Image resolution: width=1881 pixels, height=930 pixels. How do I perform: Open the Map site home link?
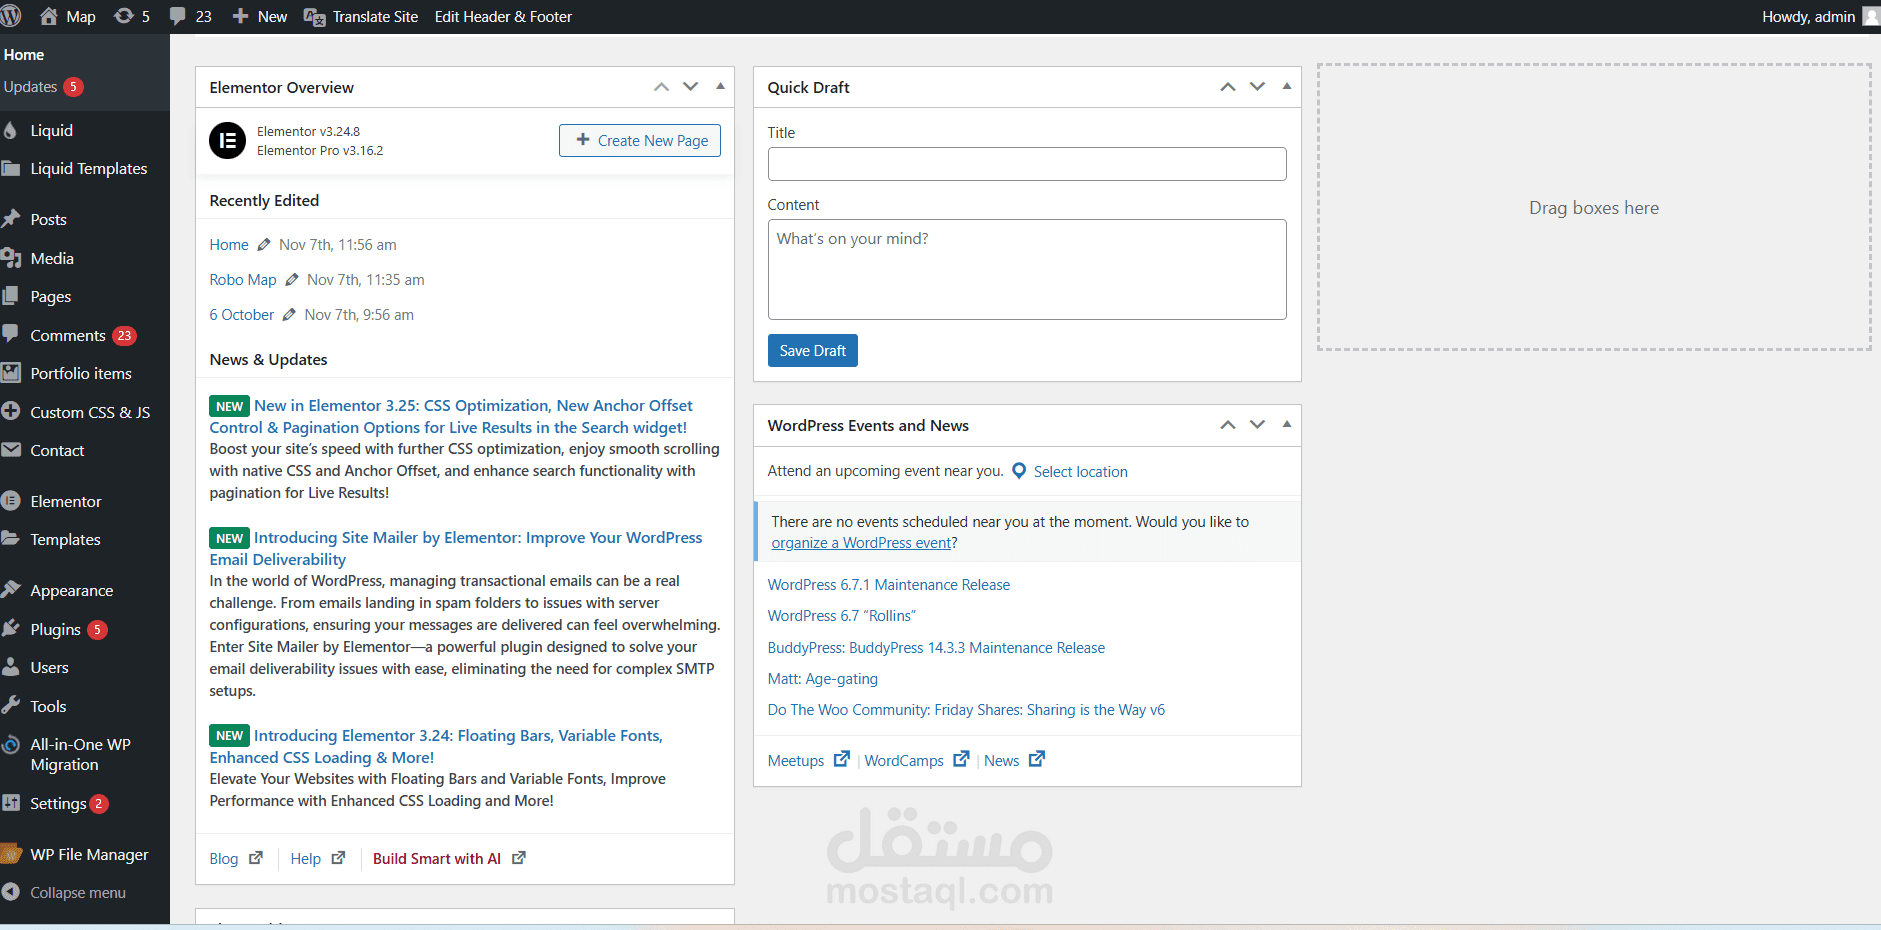pyautogui.click(x=67, y=16)
